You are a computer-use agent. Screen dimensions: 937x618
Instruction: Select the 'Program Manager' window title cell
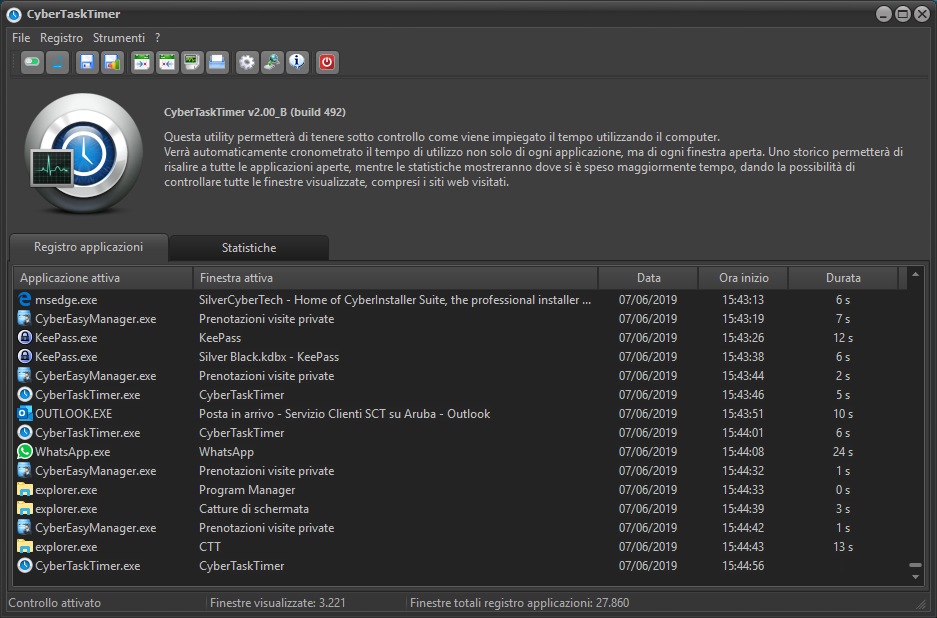pyautogui.click(x=247, y=490)
